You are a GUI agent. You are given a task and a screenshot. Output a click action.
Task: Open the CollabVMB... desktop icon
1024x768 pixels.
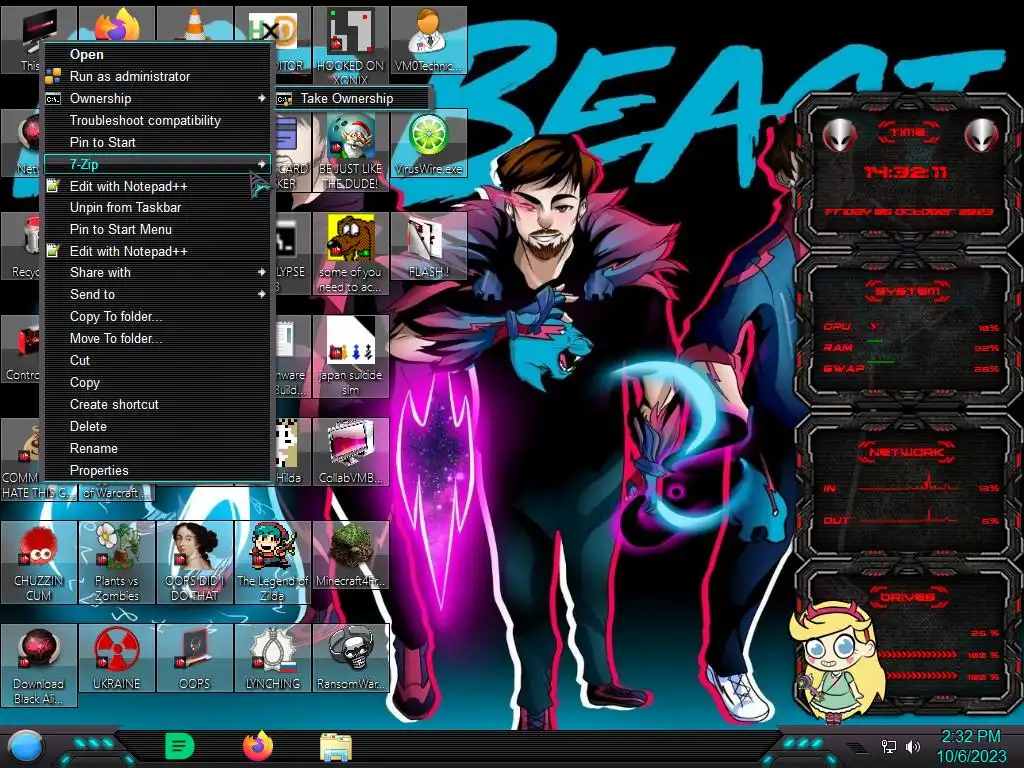[351, 452]
